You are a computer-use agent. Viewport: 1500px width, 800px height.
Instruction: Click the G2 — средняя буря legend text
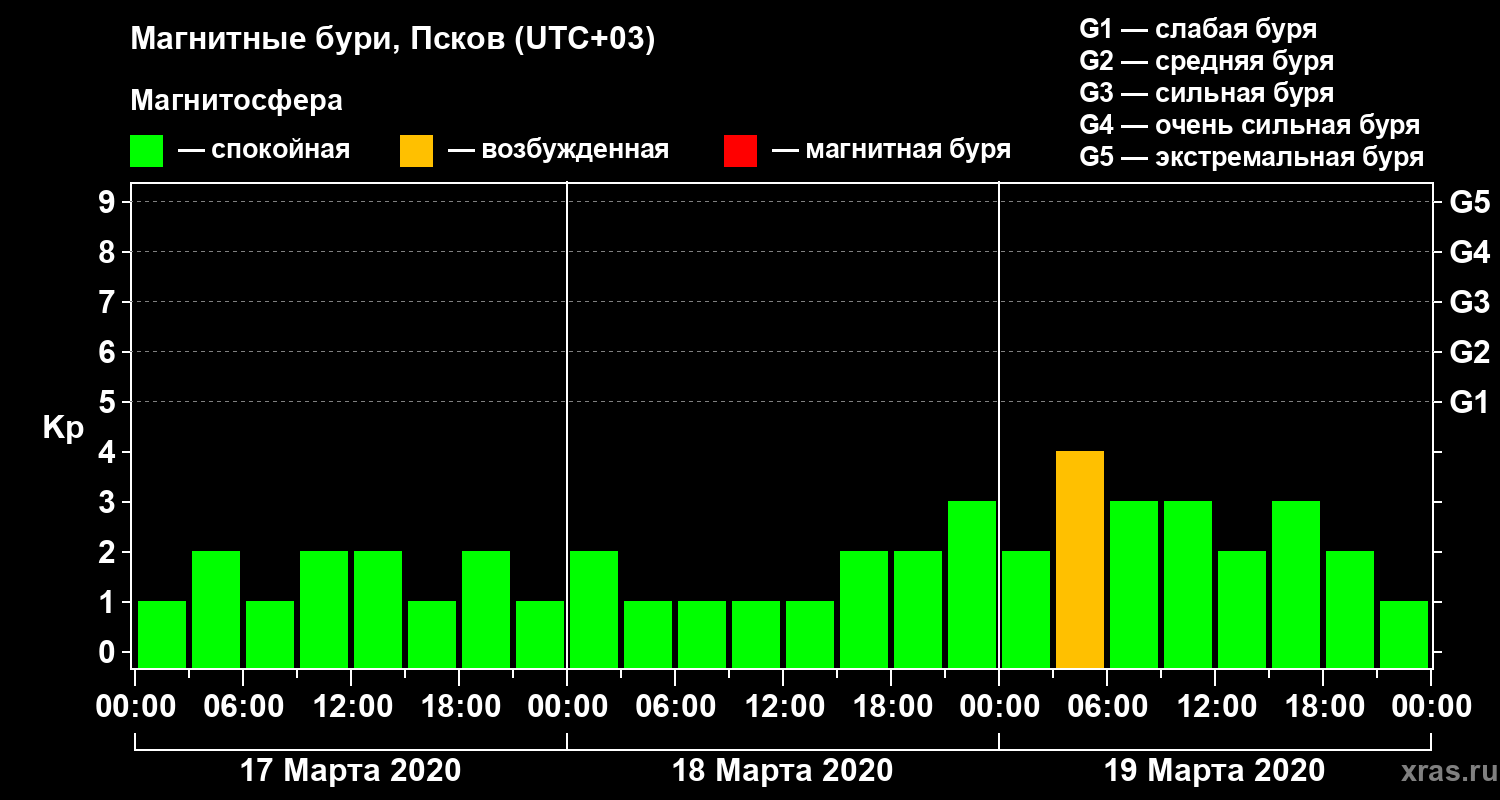pyautogui.click(x=1206, y=61)
